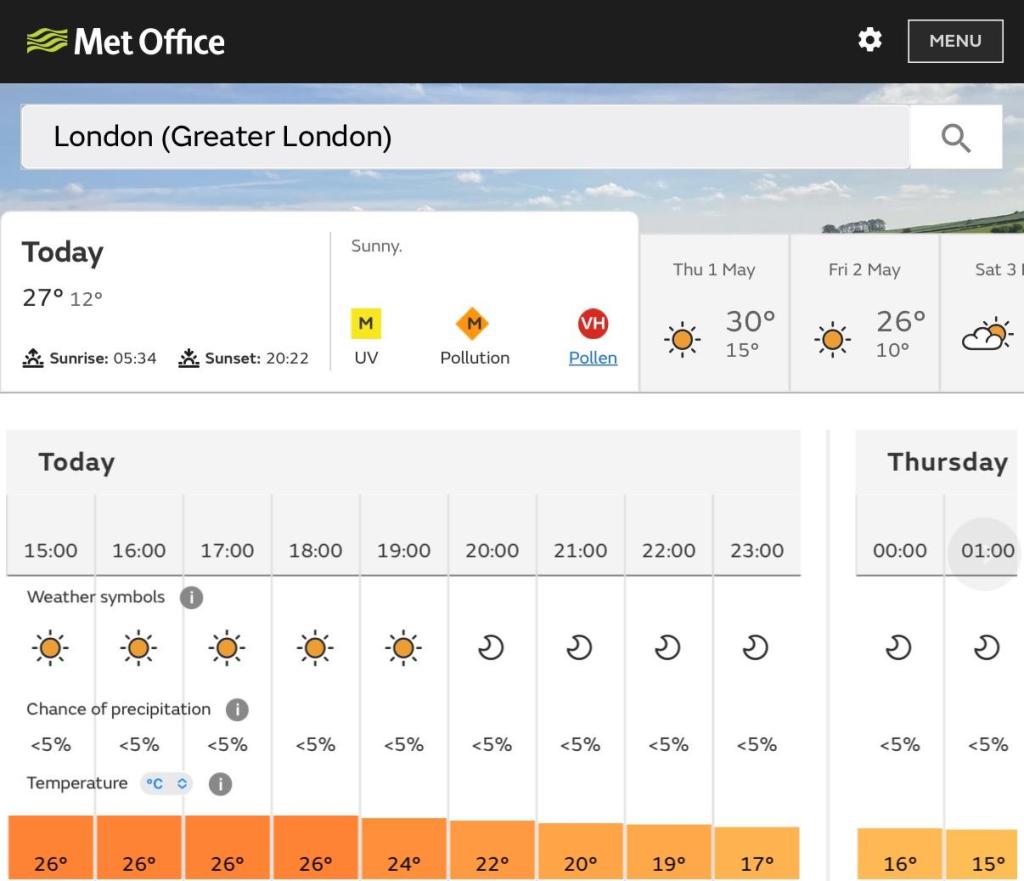Select the Thu 1 May forecast tab
This screenshot has height=881, width=1024.
pos(714,313)
